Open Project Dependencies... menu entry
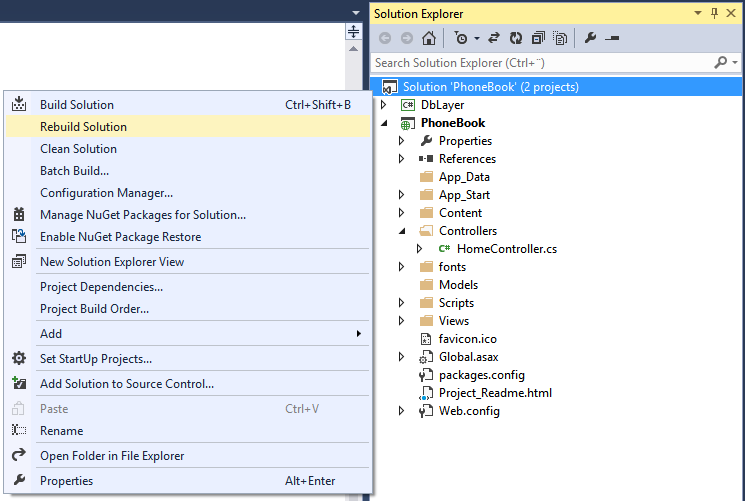 pyautogui.click(x=188, y=287)
